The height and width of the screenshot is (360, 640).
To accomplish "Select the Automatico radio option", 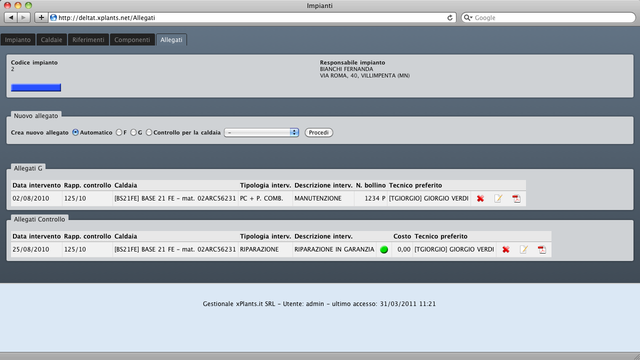I will point(76,132).
